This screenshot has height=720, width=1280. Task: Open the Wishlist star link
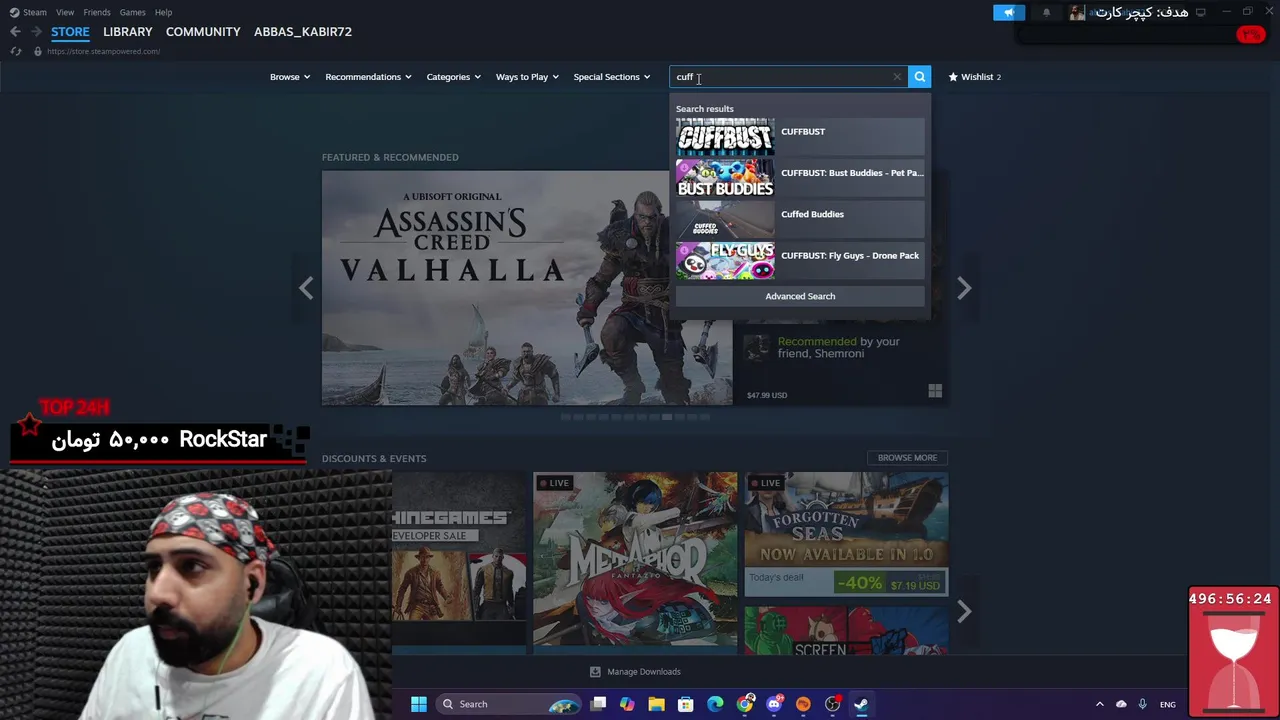point(975,77)
